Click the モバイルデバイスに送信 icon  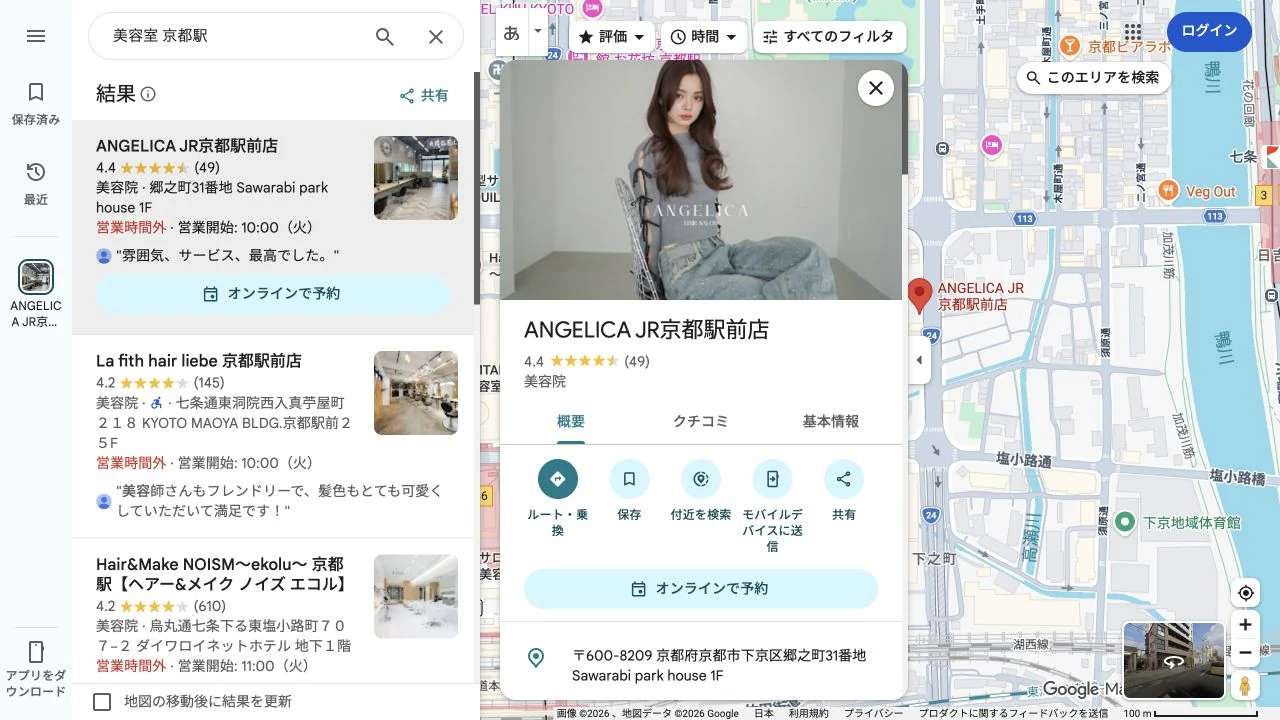click(772, 479)
